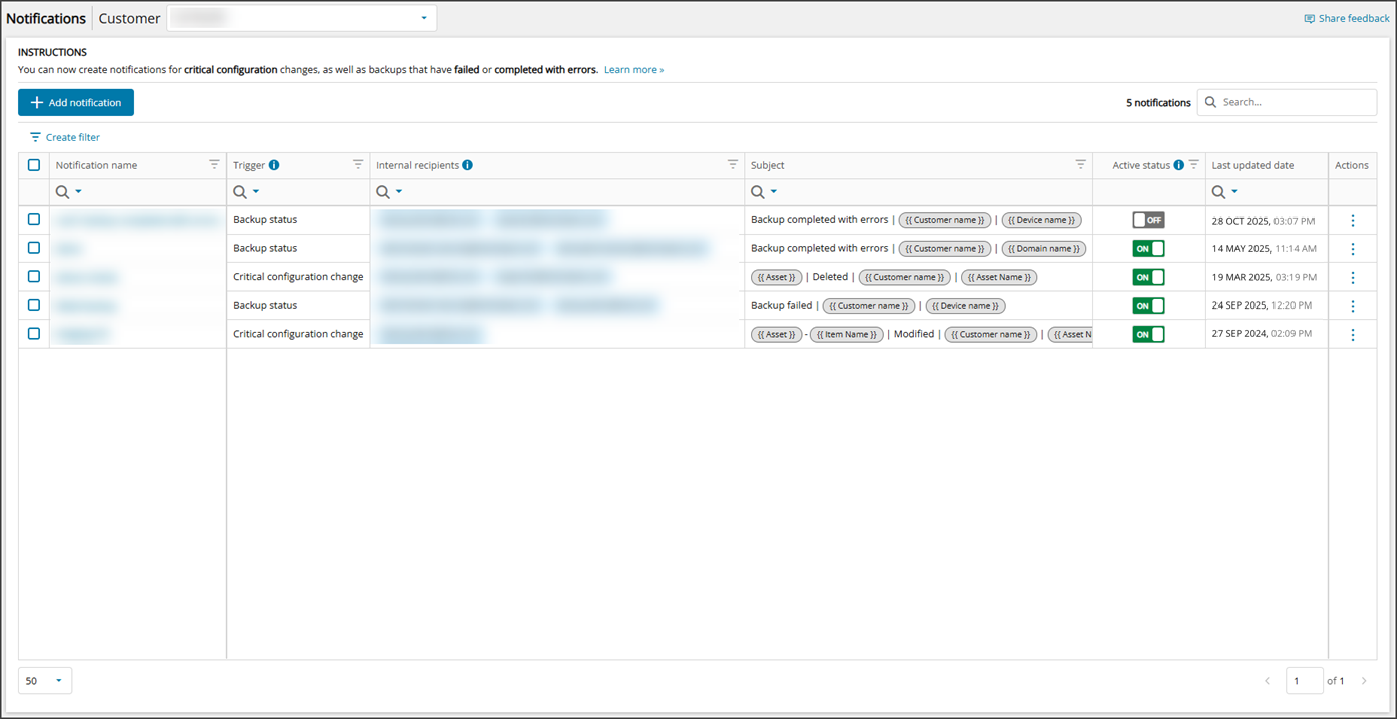This screenshot has width=1397, height=719.
Task: Open actions menu for 28 OCT 2025 row
Action: click(x=1352, y=221)
